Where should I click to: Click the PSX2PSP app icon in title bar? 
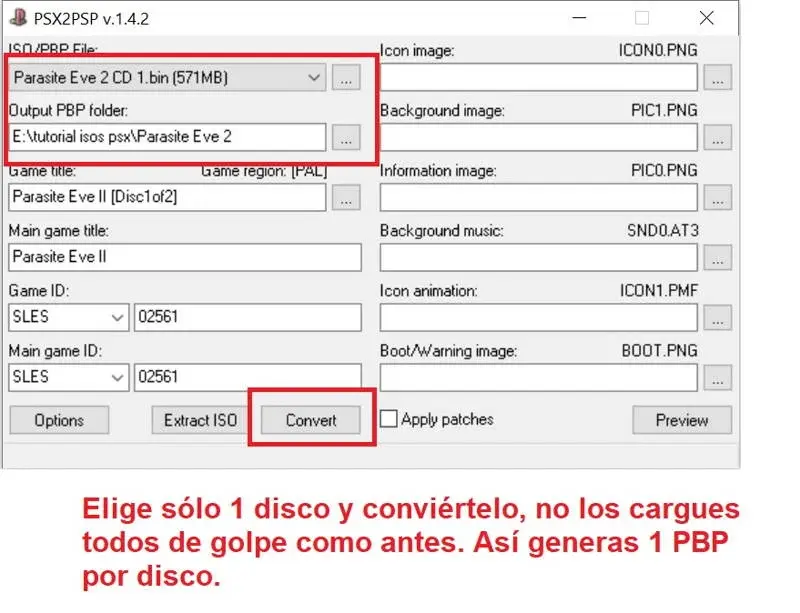[x=18, y=18]
